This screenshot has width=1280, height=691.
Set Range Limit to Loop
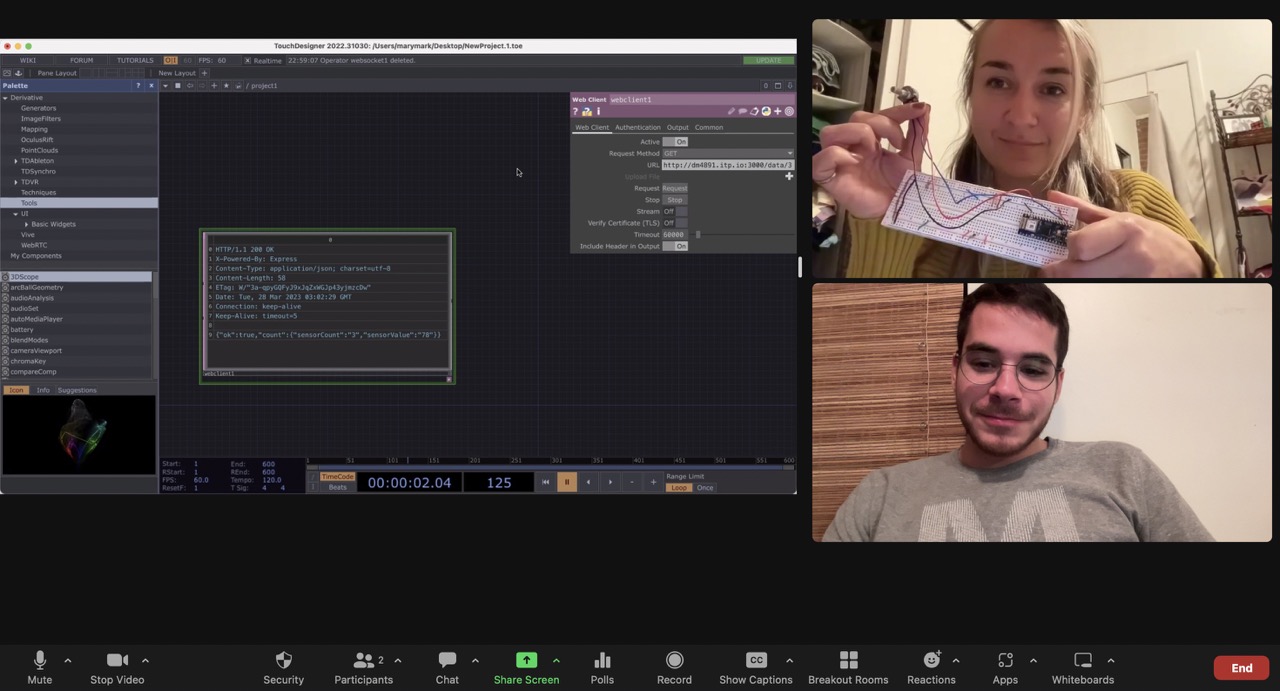pos(679,487)
